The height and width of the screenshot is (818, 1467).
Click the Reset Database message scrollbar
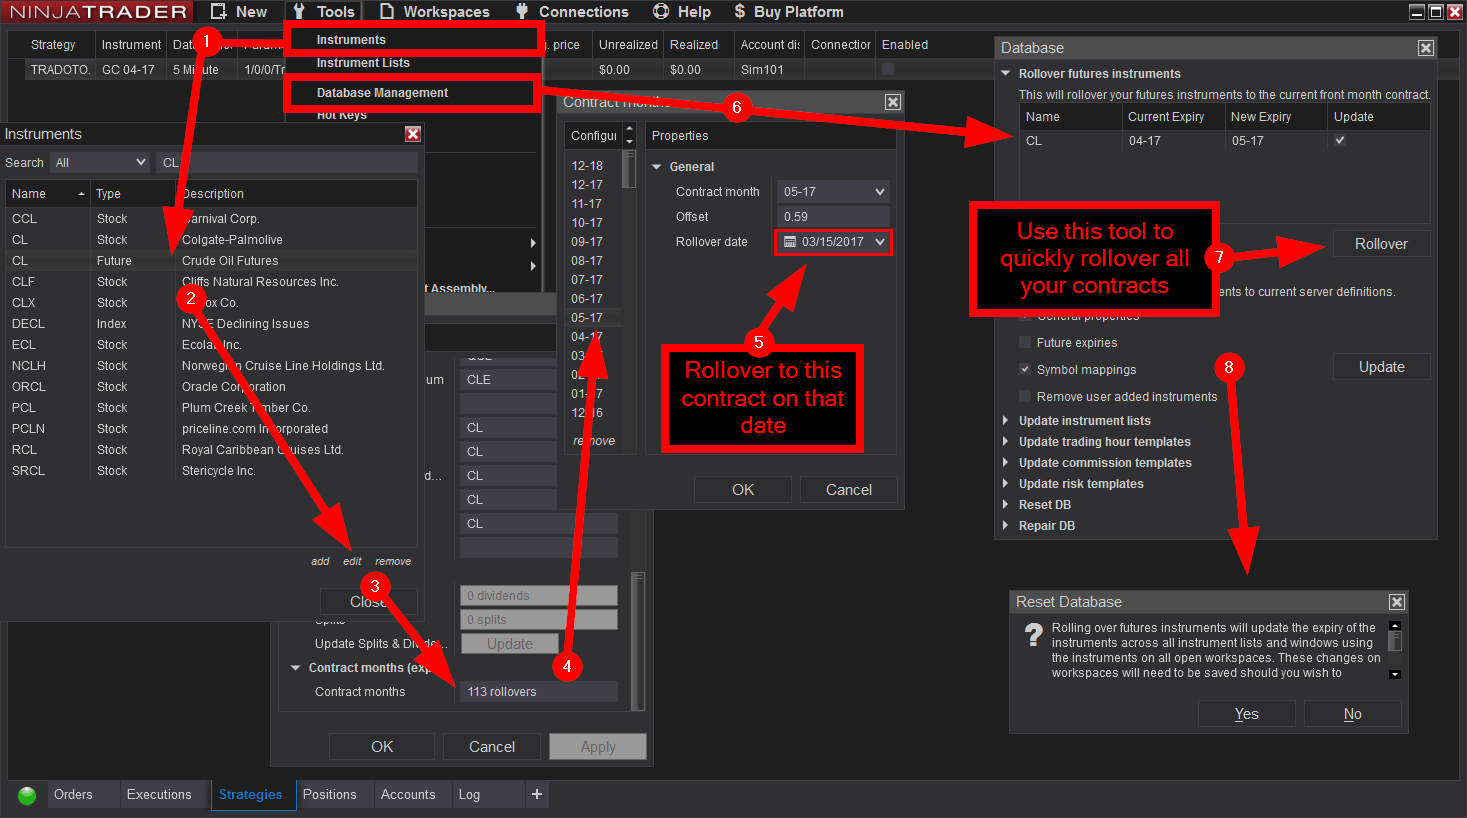pos(1395,649)
